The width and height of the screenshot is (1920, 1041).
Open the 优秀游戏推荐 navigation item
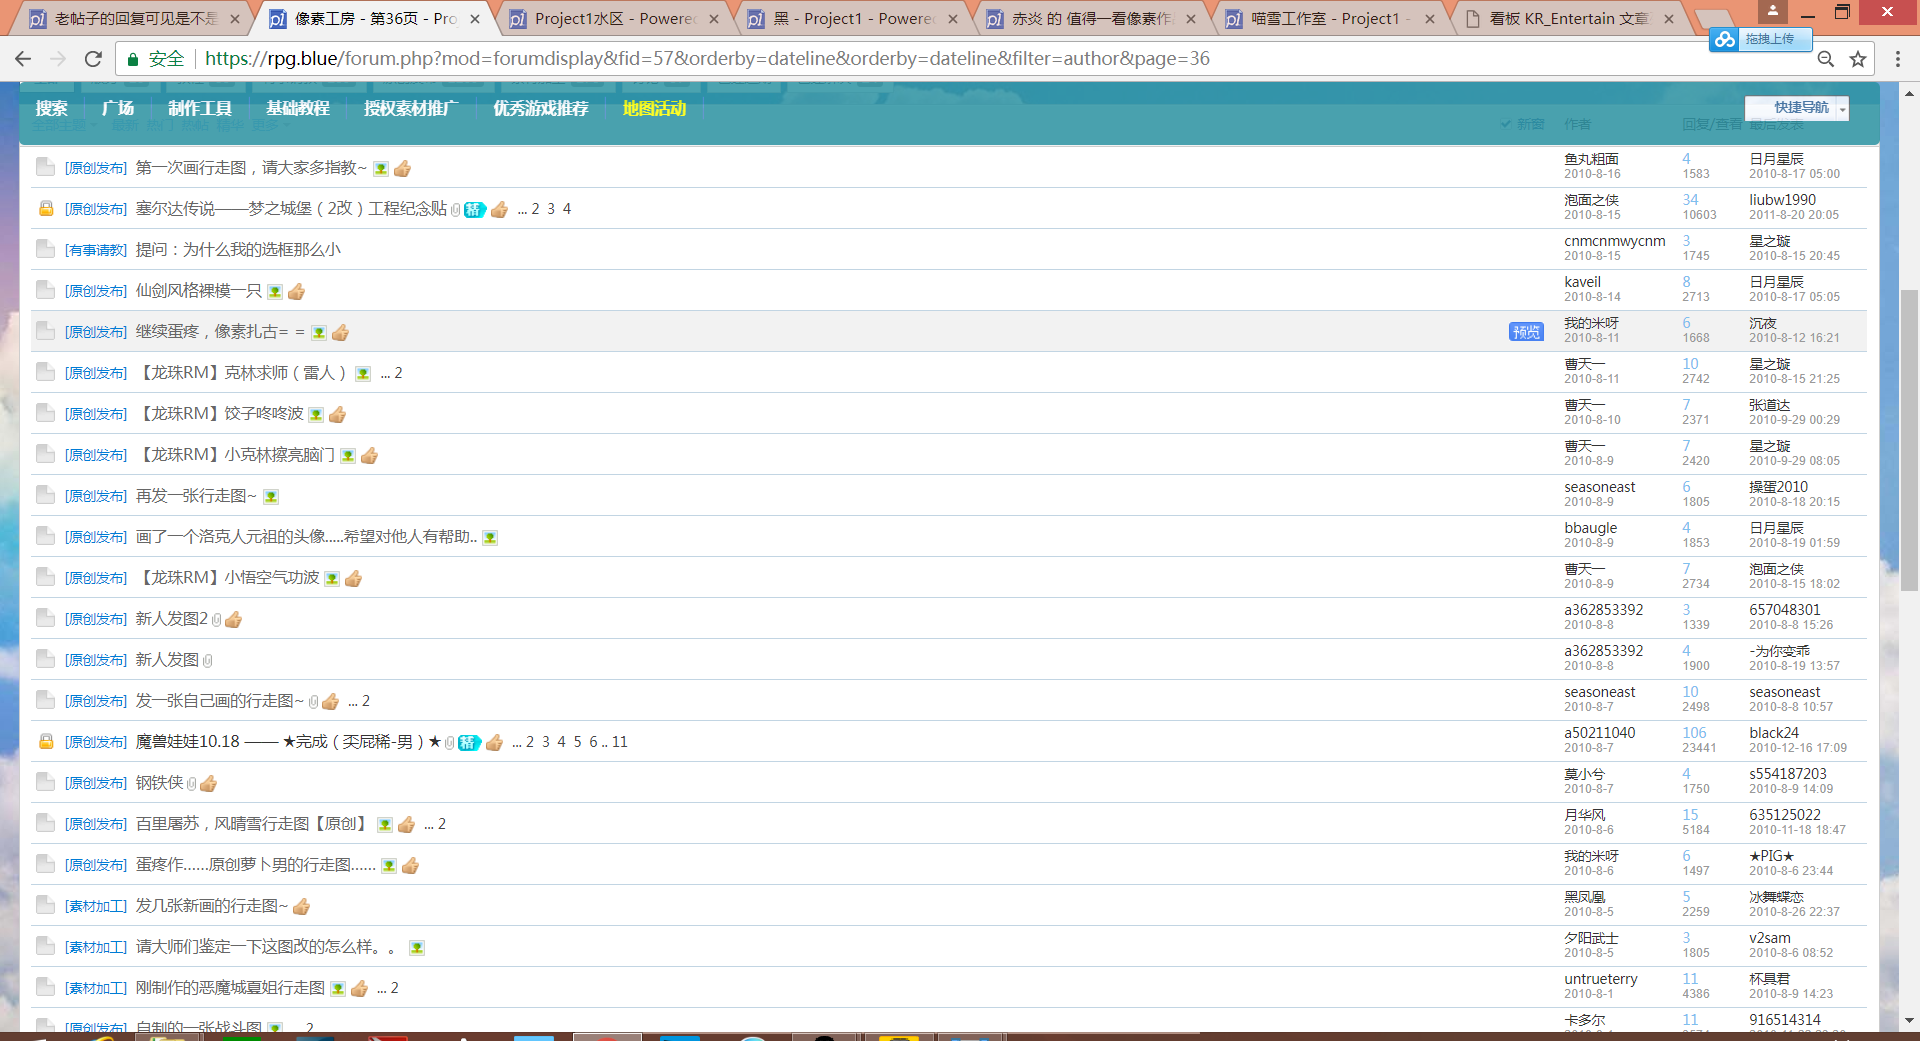pos(541,108)
